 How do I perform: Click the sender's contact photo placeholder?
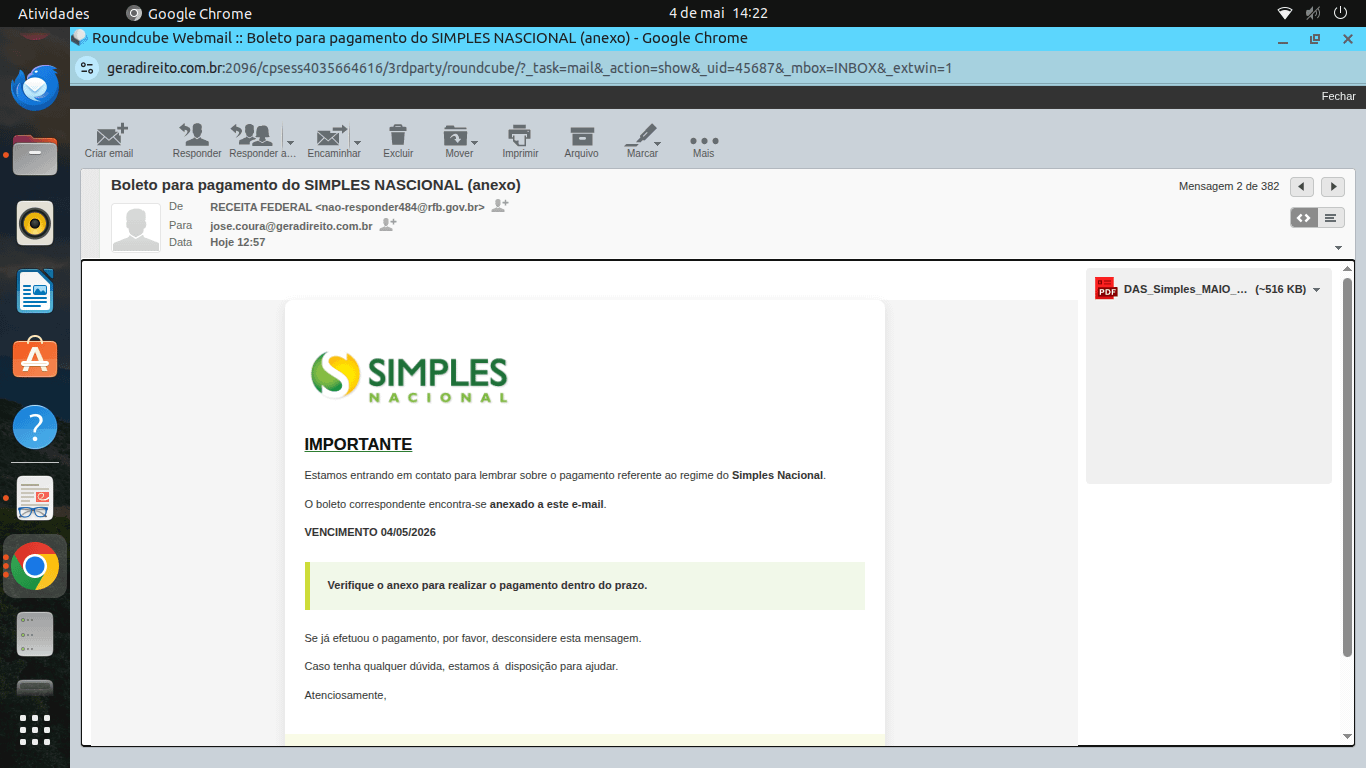pyautogui.click(x=136, y=228)
